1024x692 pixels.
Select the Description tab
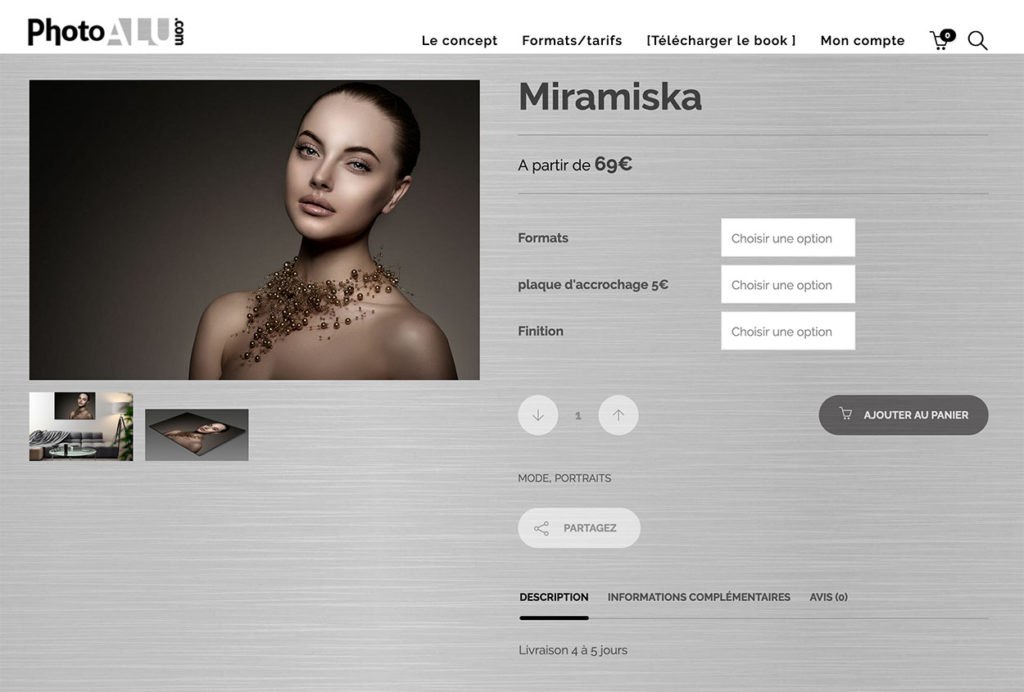coord(554,597)
